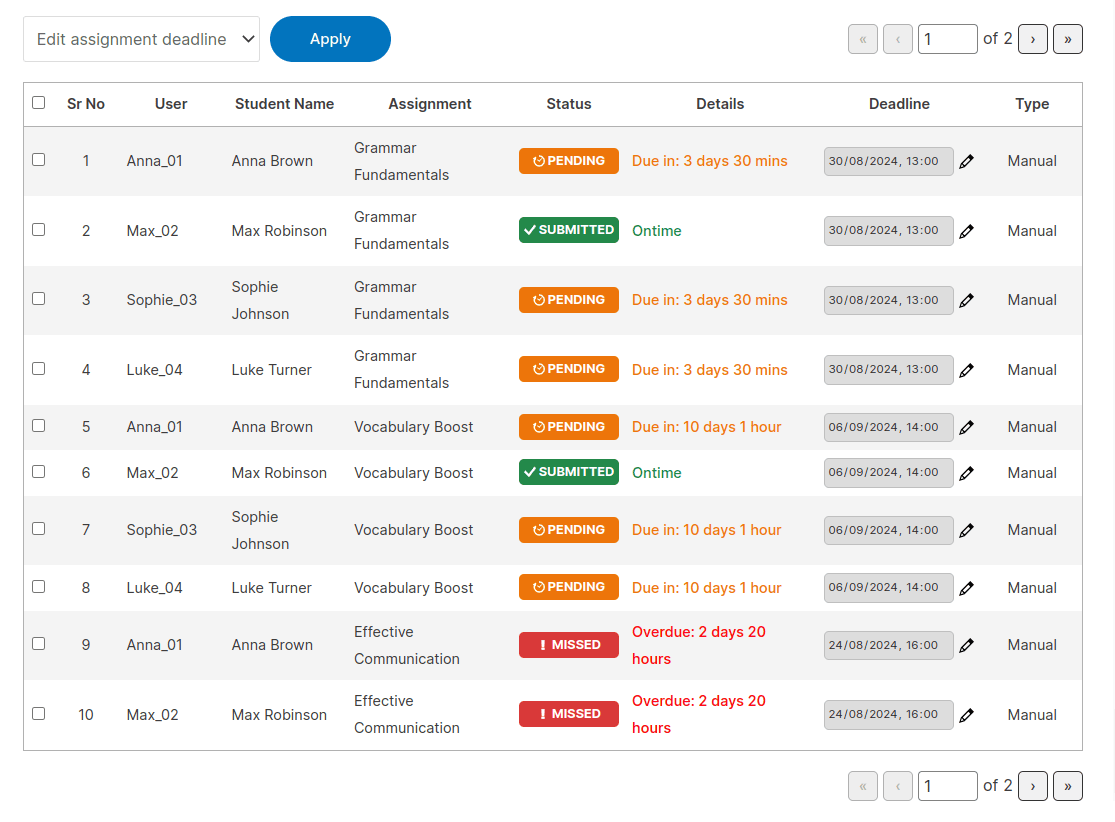Edit deadline pencil in row 6 Vocabulary Boost
The height and width of the screenshot is (822, 1115).
tap(966, 473)
